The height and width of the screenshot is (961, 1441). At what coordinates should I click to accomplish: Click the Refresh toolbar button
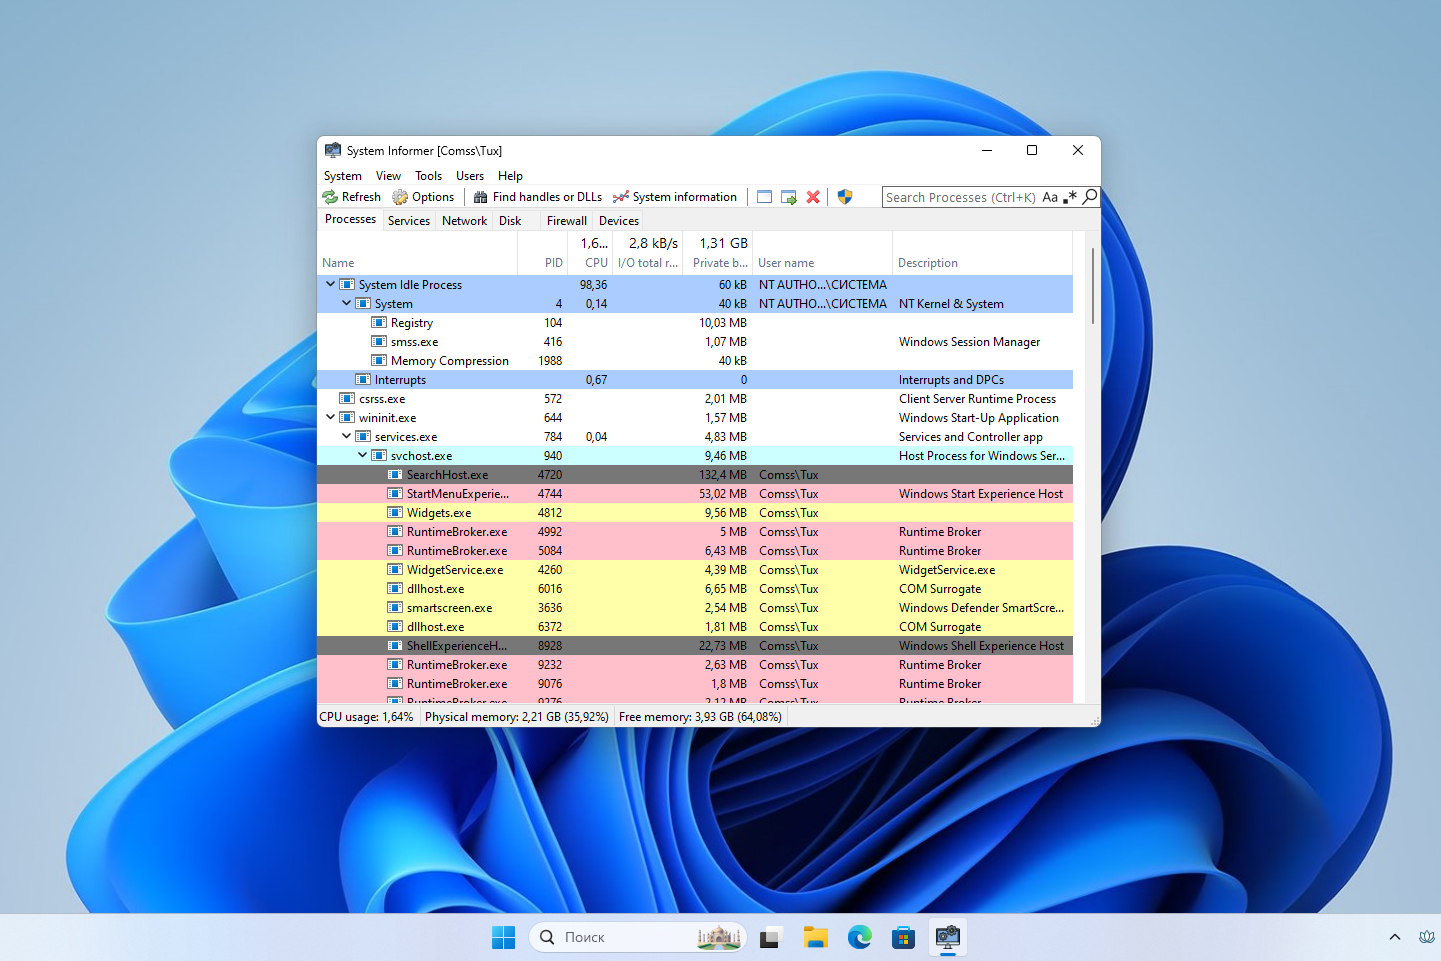coord(352,197)
